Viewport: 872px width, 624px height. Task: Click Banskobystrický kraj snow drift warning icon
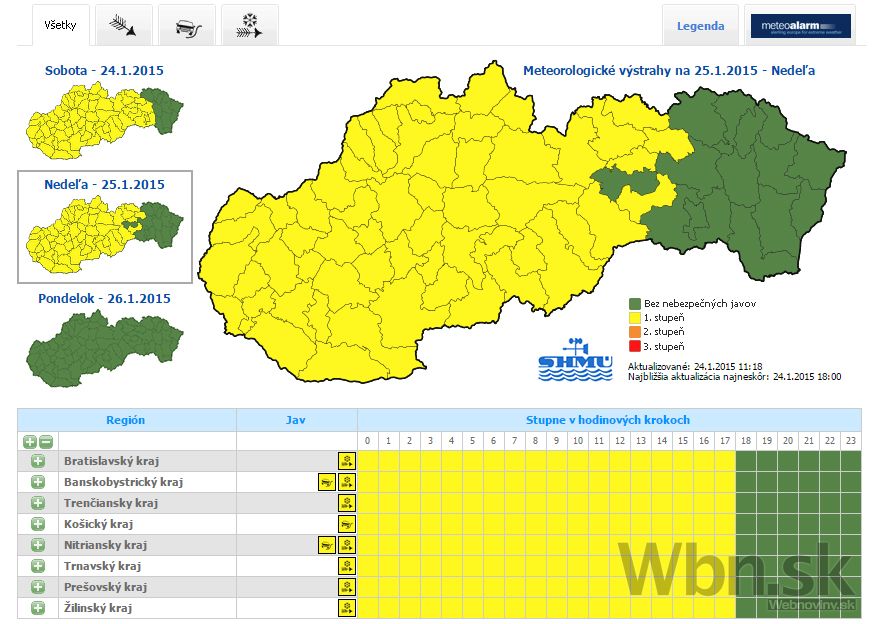point(347,482)
